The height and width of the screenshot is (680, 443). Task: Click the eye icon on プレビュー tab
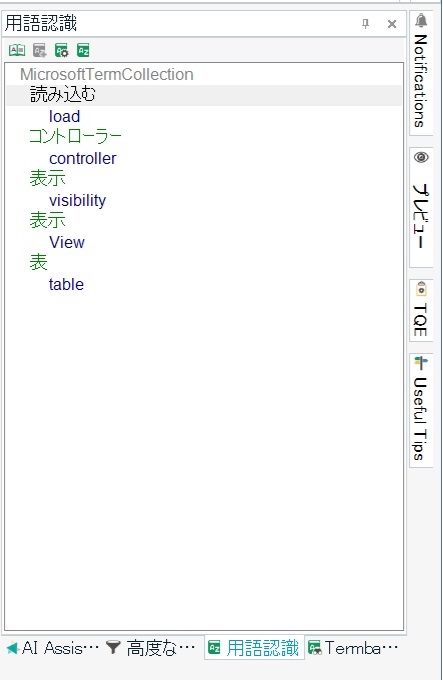421,157
